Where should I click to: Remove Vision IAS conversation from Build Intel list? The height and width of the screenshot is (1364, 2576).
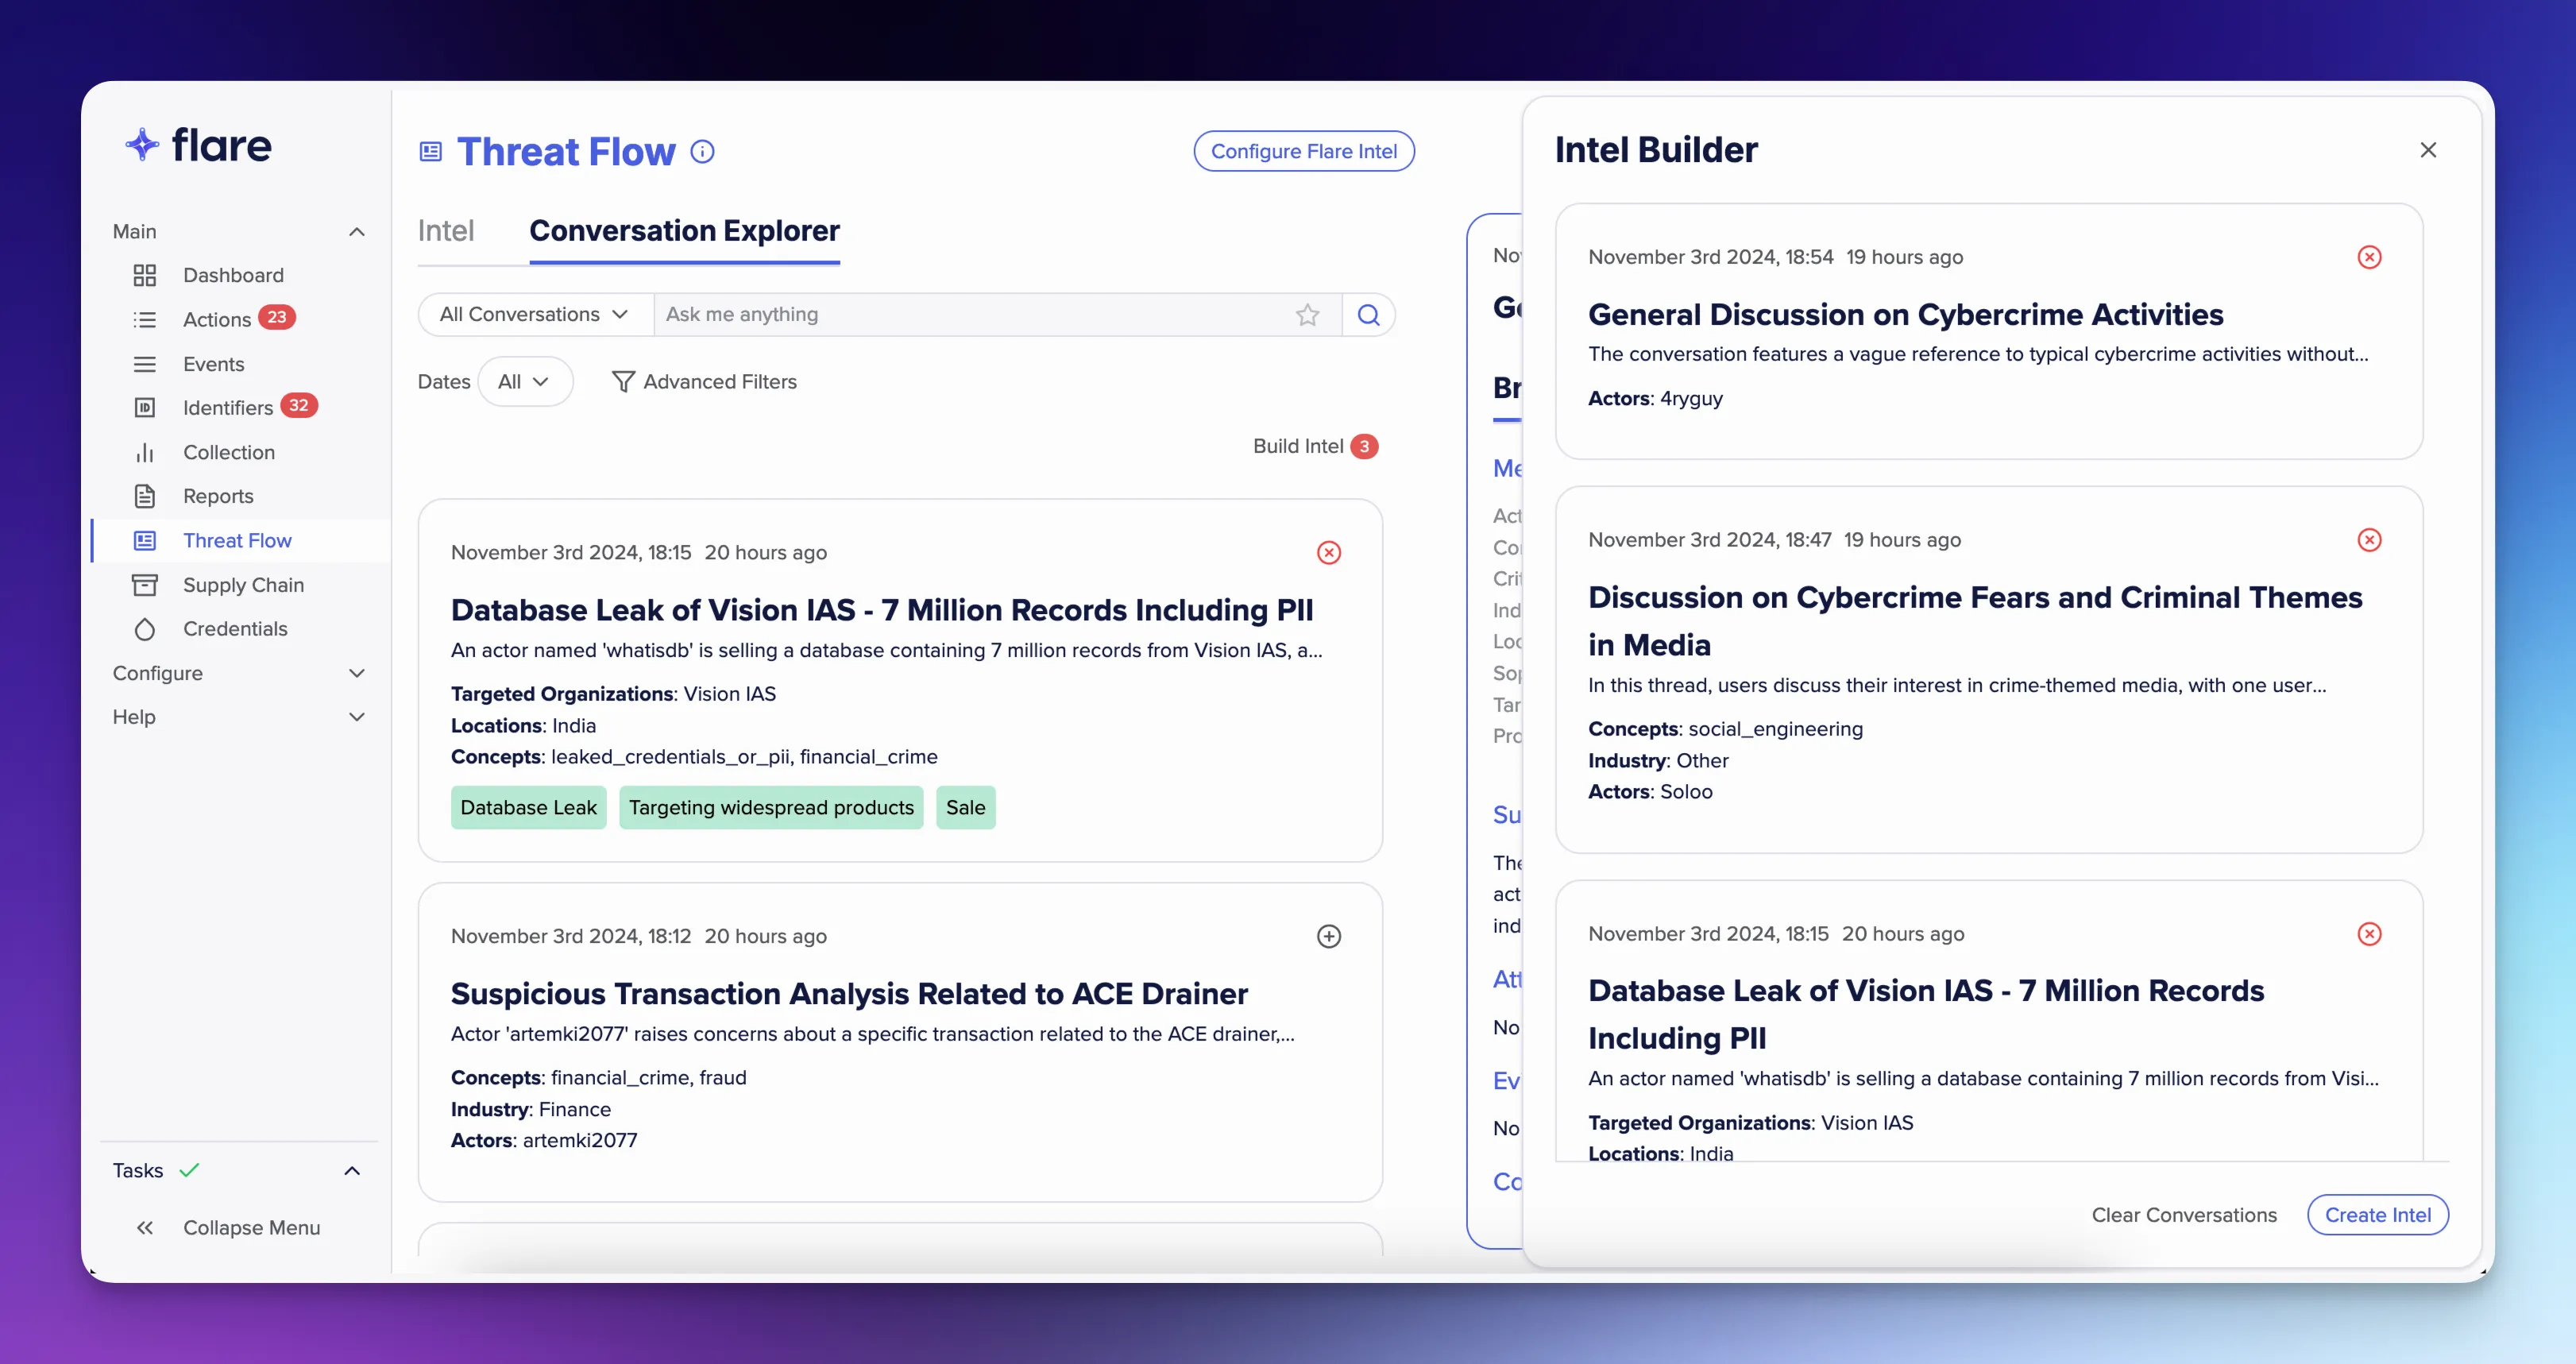click(x=1328, y=553)
